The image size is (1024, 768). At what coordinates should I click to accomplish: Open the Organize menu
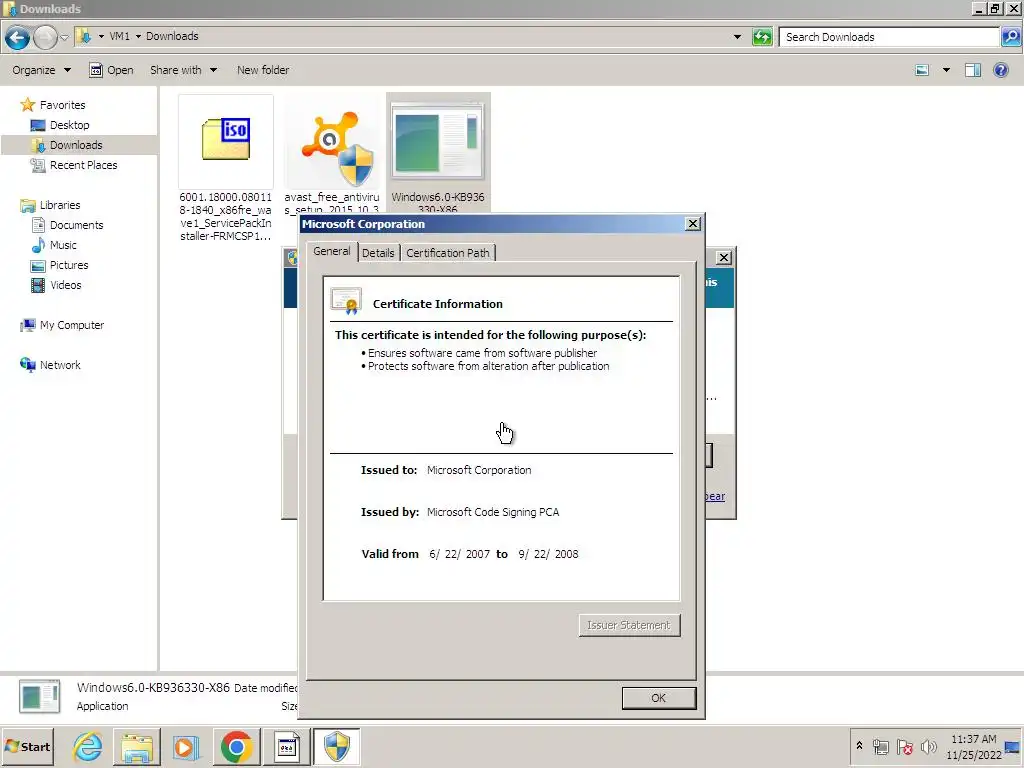click(x=41, y=70)
